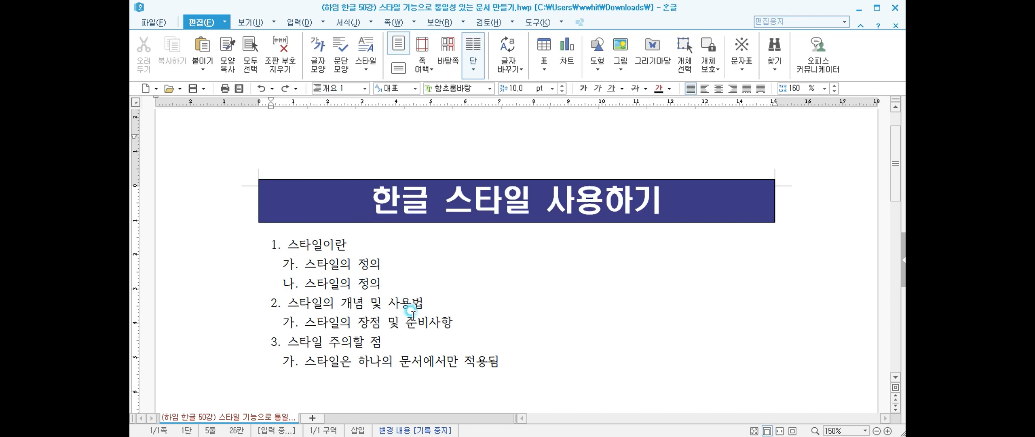Toggle italic 가 formatting button

(x=598, y=88)
